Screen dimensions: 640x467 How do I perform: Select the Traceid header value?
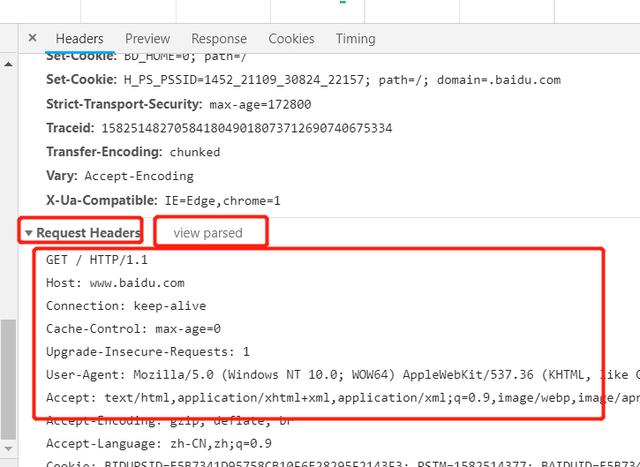click(x=247, y=128)
